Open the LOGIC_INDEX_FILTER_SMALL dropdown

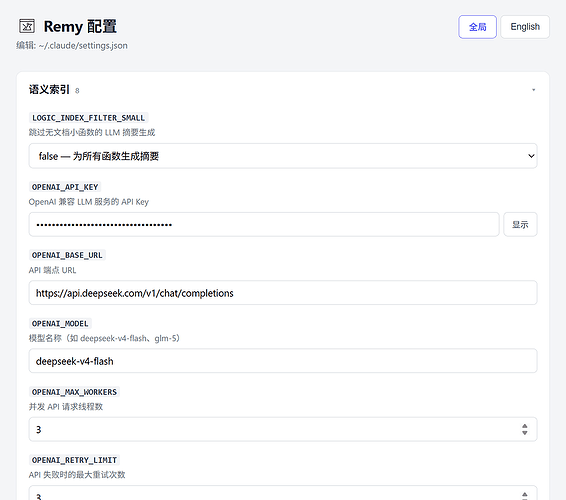(x=283, y=156)
